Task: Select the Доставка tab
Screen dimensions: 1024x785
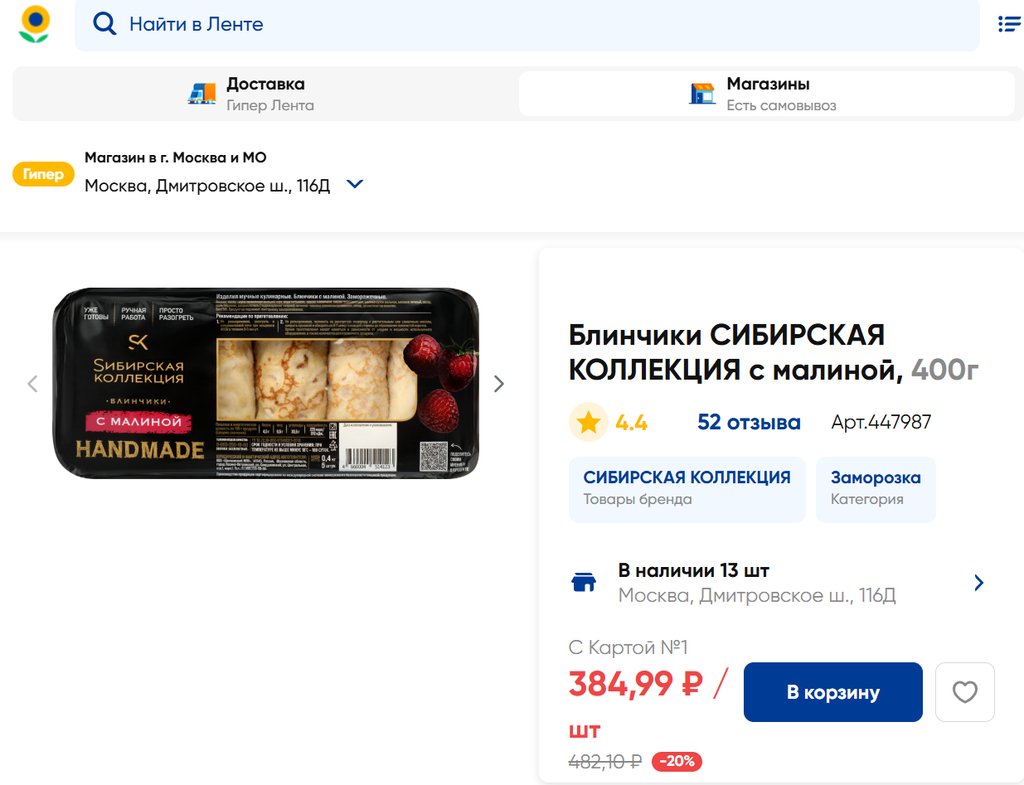Action: [266, 94]
